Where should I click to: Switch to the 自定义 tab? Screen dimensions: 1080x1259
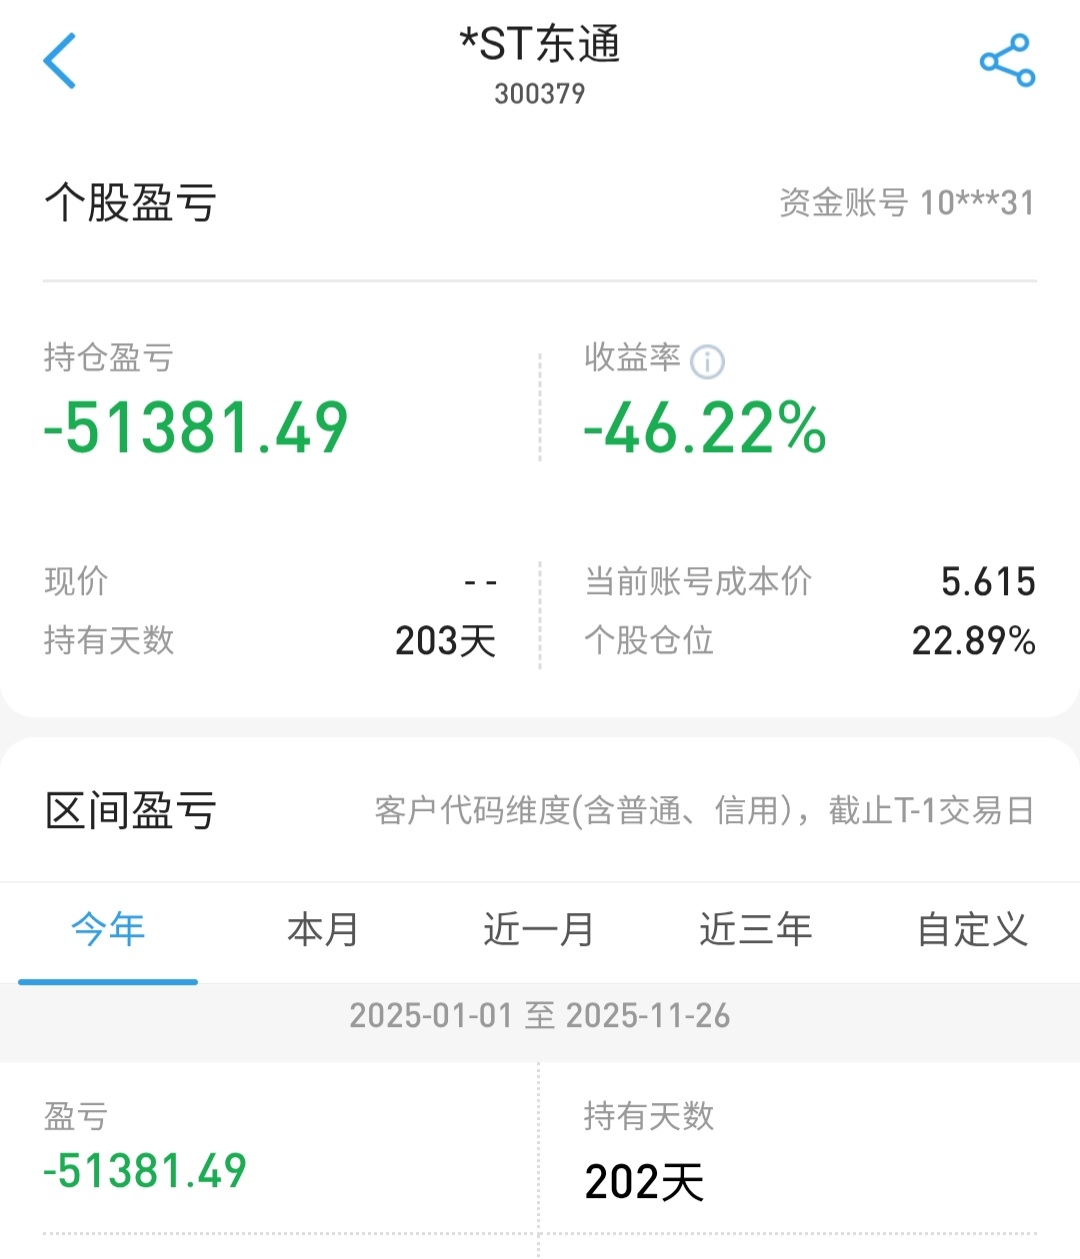(972, 930)
